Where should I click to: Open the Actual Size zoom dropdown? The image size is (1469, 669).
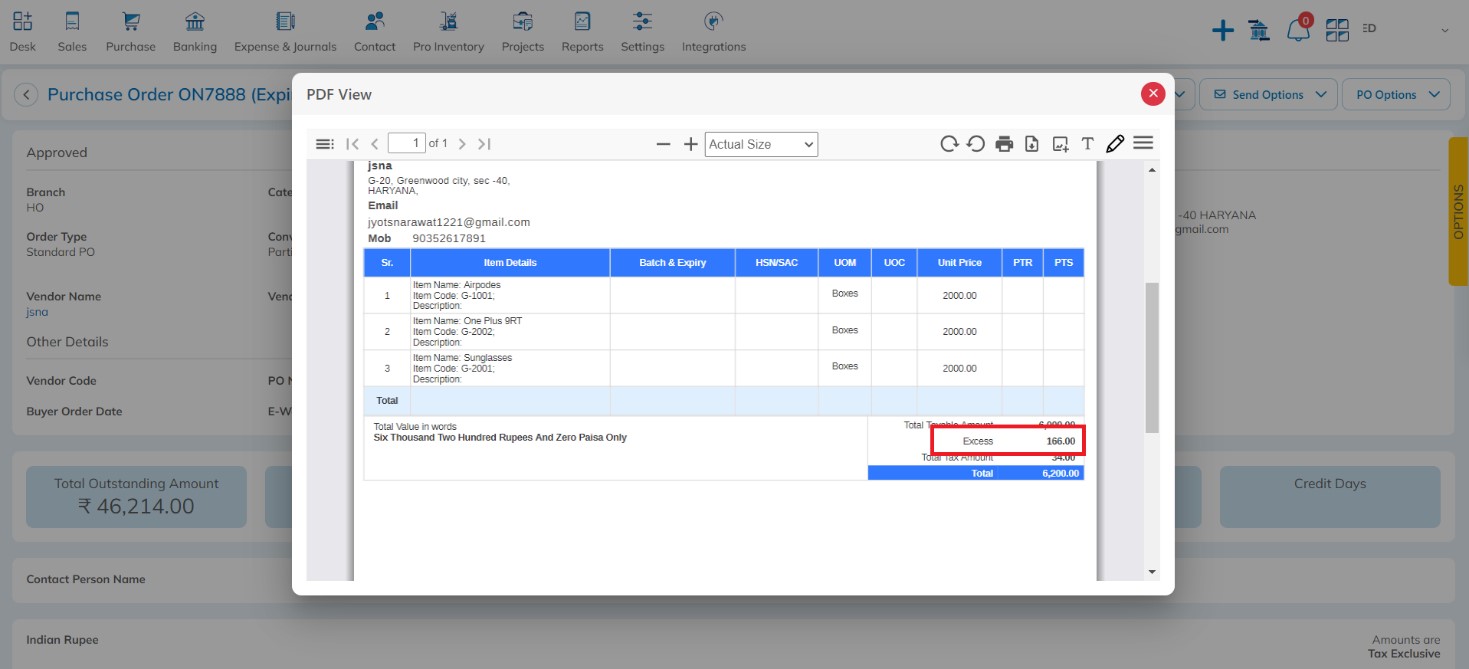(x=761, y=144)
